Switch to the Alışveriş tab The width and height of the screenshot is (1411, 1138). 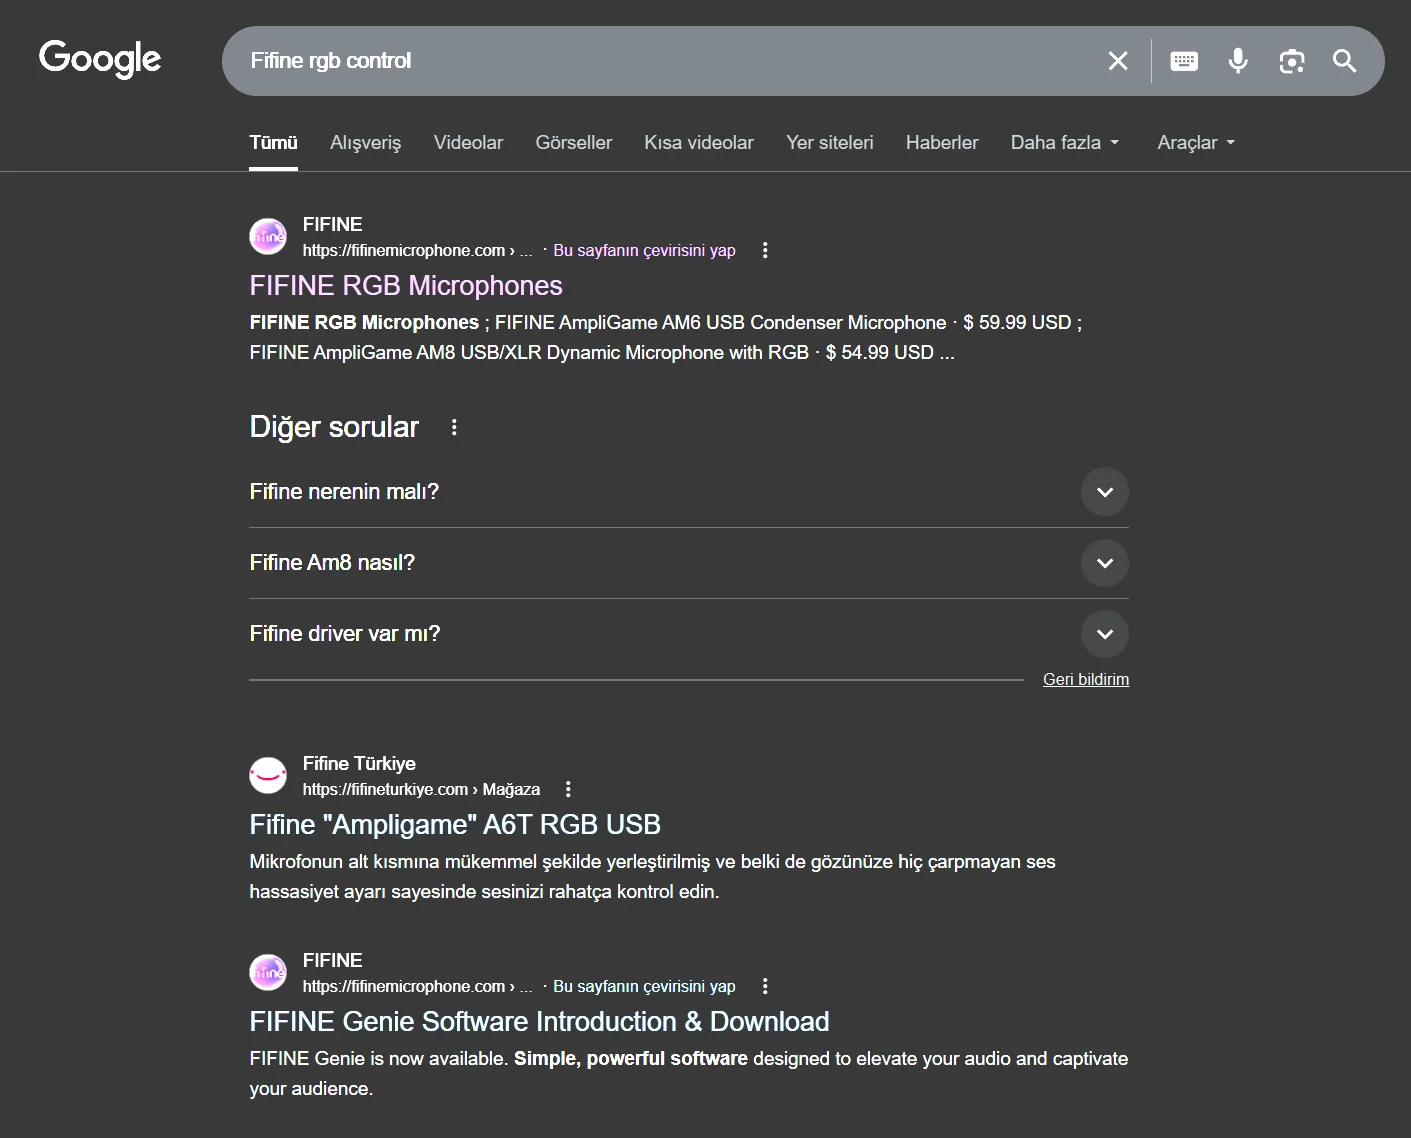pos(365,143)
